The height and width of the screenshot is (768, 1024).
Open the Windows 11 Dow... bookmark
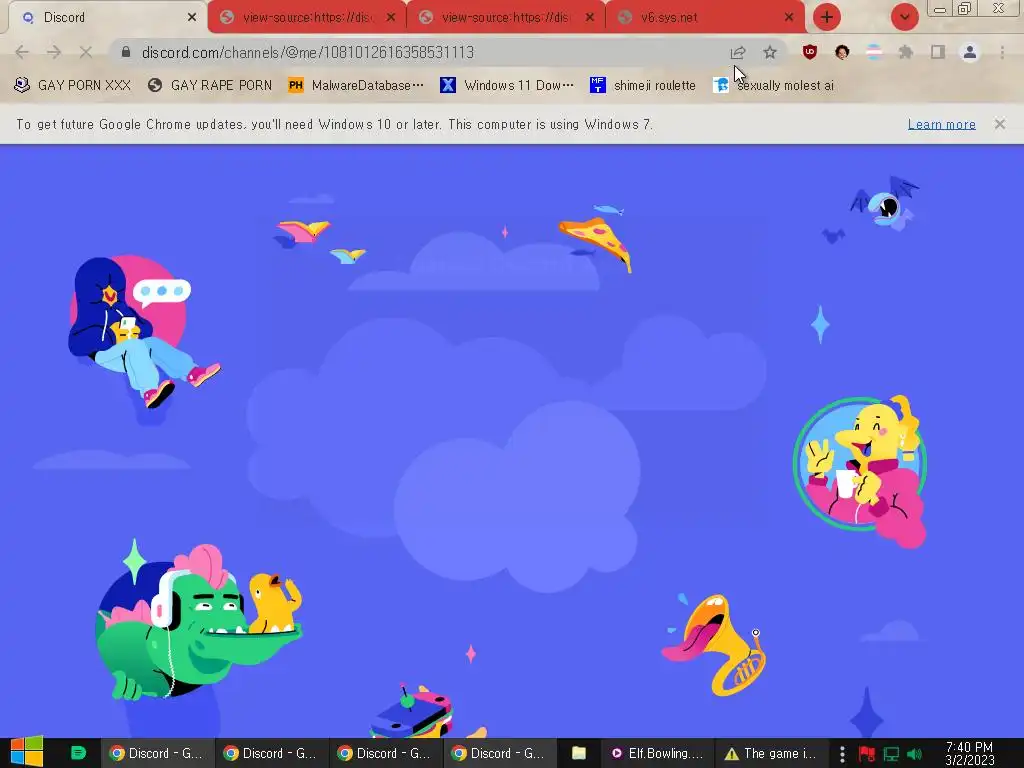[x=507, y=85]
